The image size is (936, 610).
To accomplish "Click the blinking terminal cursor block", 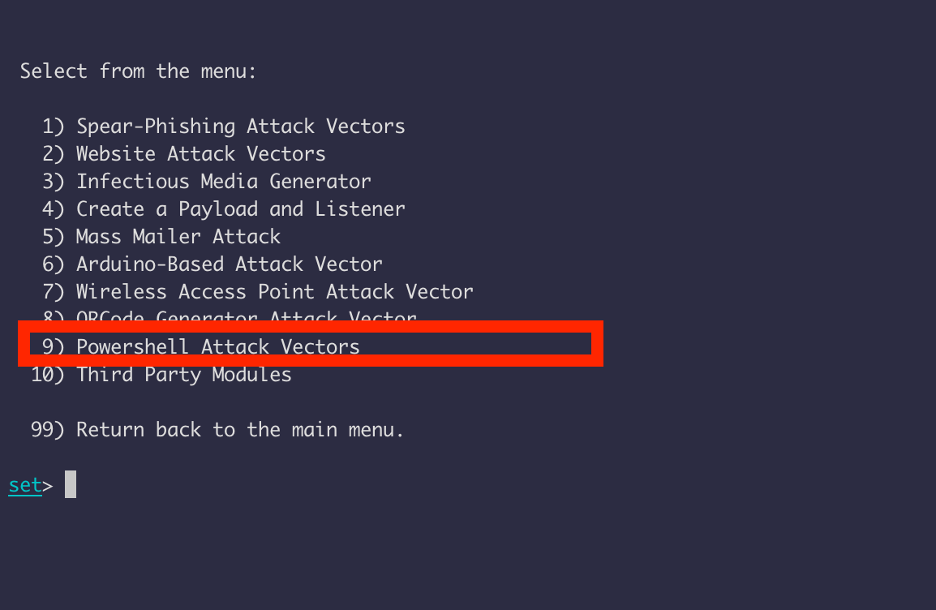I will [x=70, y=484].
